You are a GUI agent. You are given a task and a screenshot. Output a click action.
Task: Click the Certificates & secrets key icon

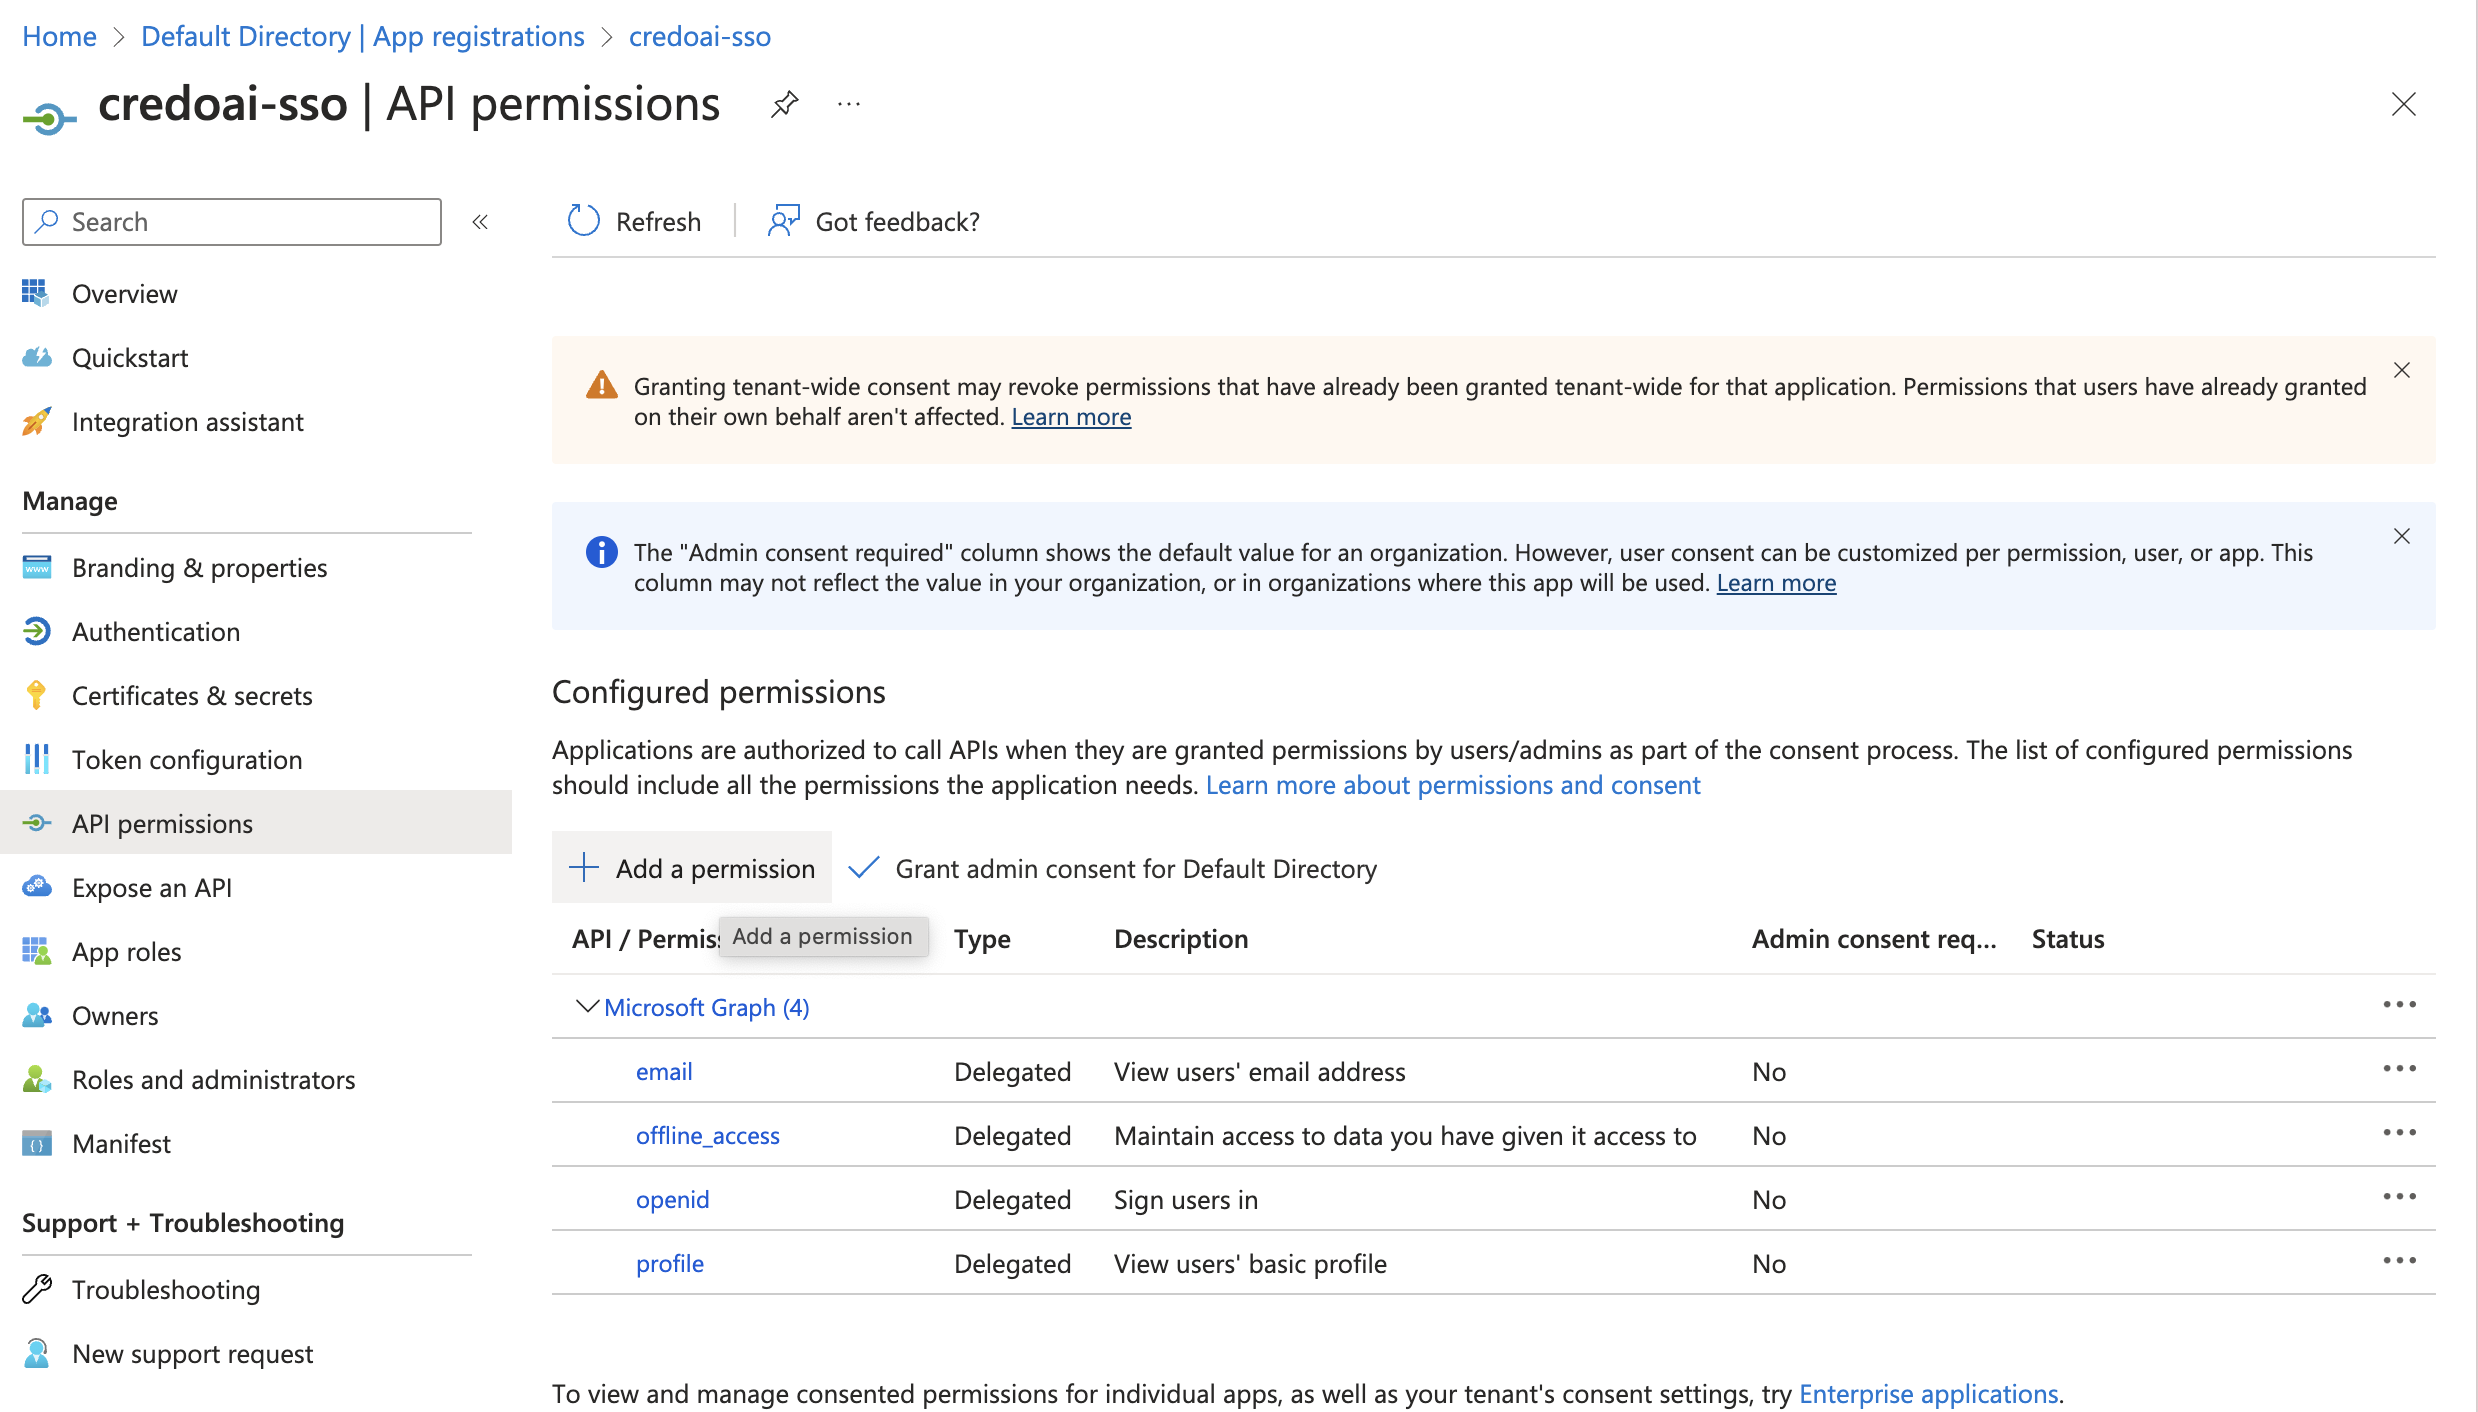(36, 695)
